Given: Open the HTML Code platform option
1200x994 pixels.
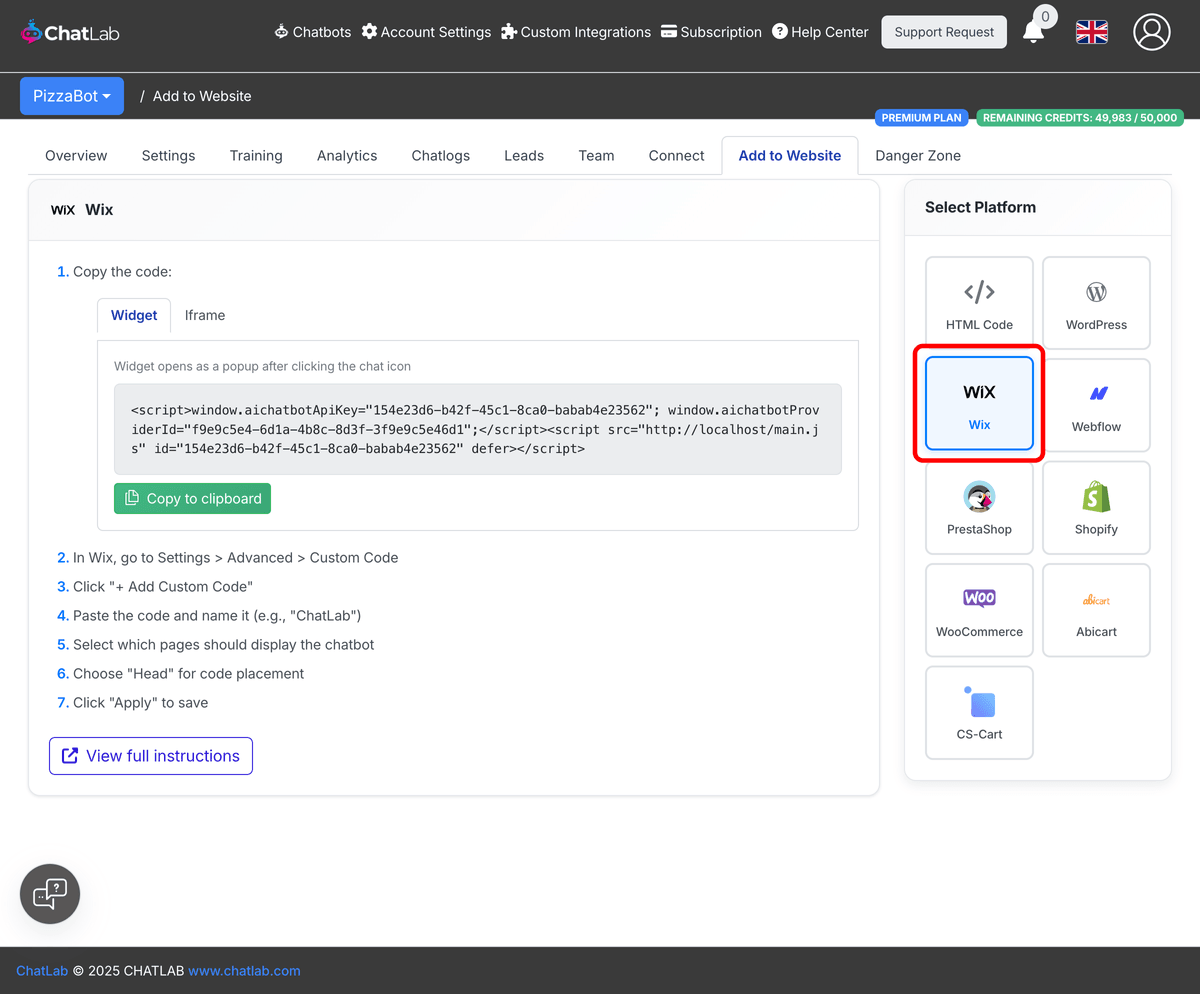Looking at the screenshot, I should pos(979,302).
